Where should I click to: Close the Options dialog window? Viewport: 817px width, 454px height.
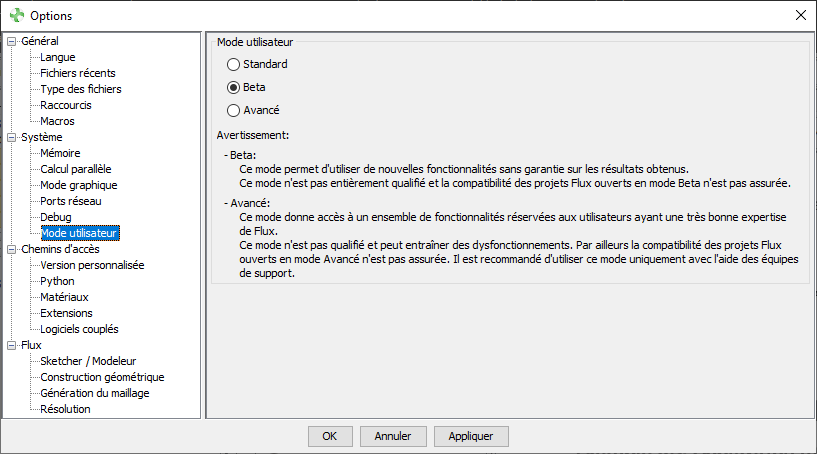tap(800, 15)
